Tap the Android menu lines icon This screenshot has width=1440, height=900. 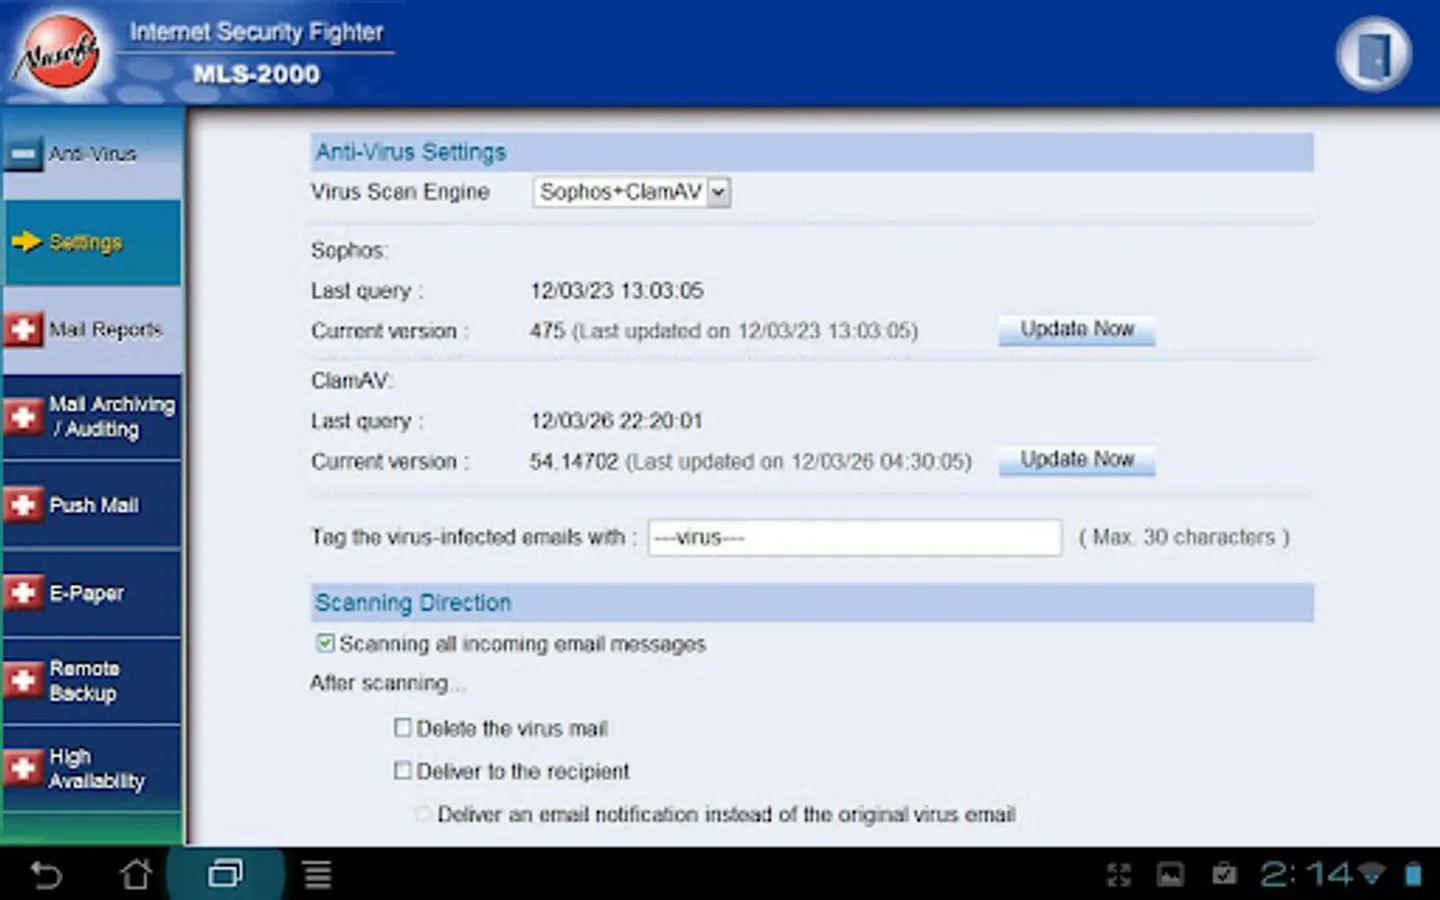(x=317, y=875)
